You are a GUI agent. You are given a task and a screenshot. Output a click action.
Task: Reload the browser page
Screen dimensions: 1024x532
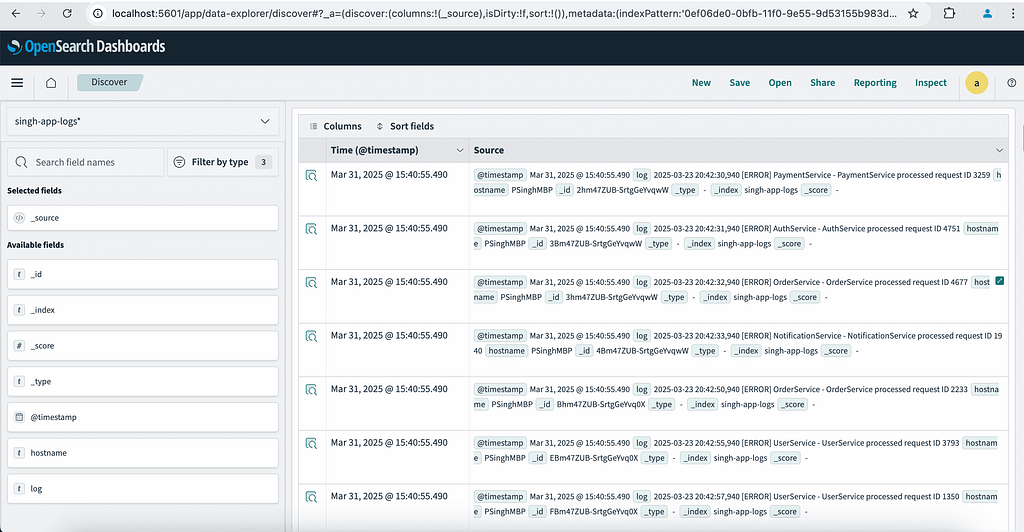coord(67,13)
